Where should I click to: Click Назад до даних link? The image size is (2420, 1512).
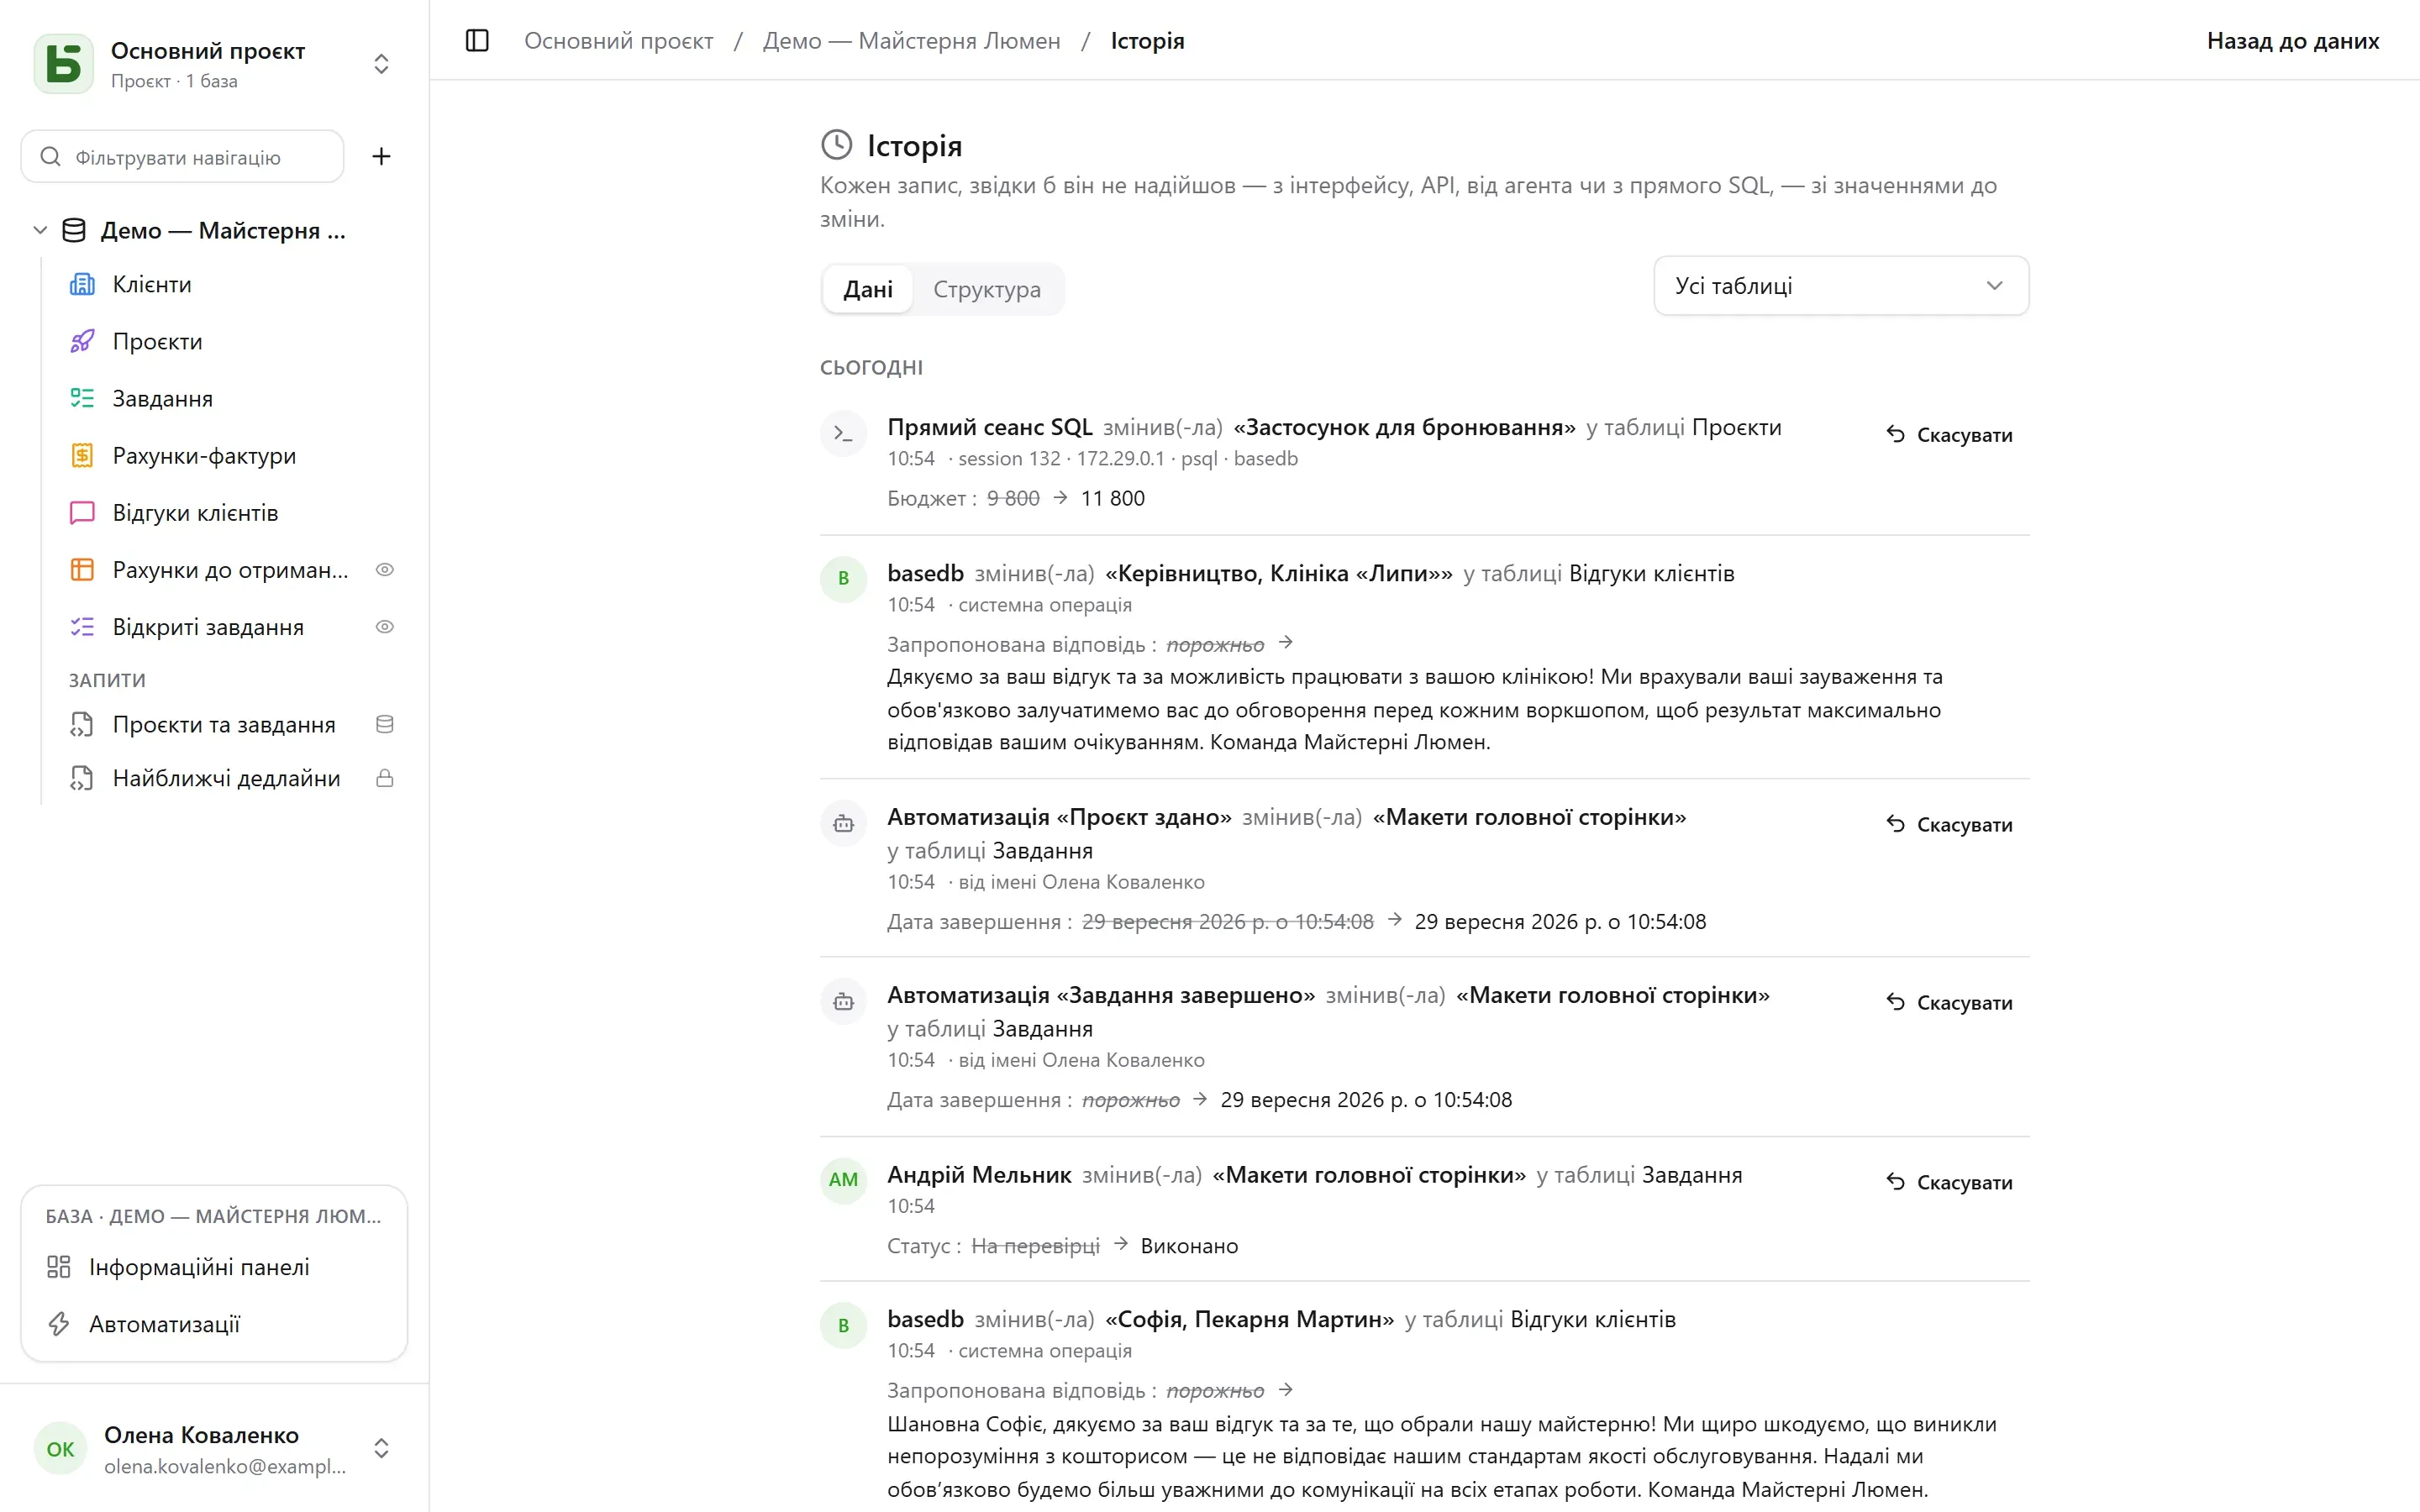click(2292, 41)
